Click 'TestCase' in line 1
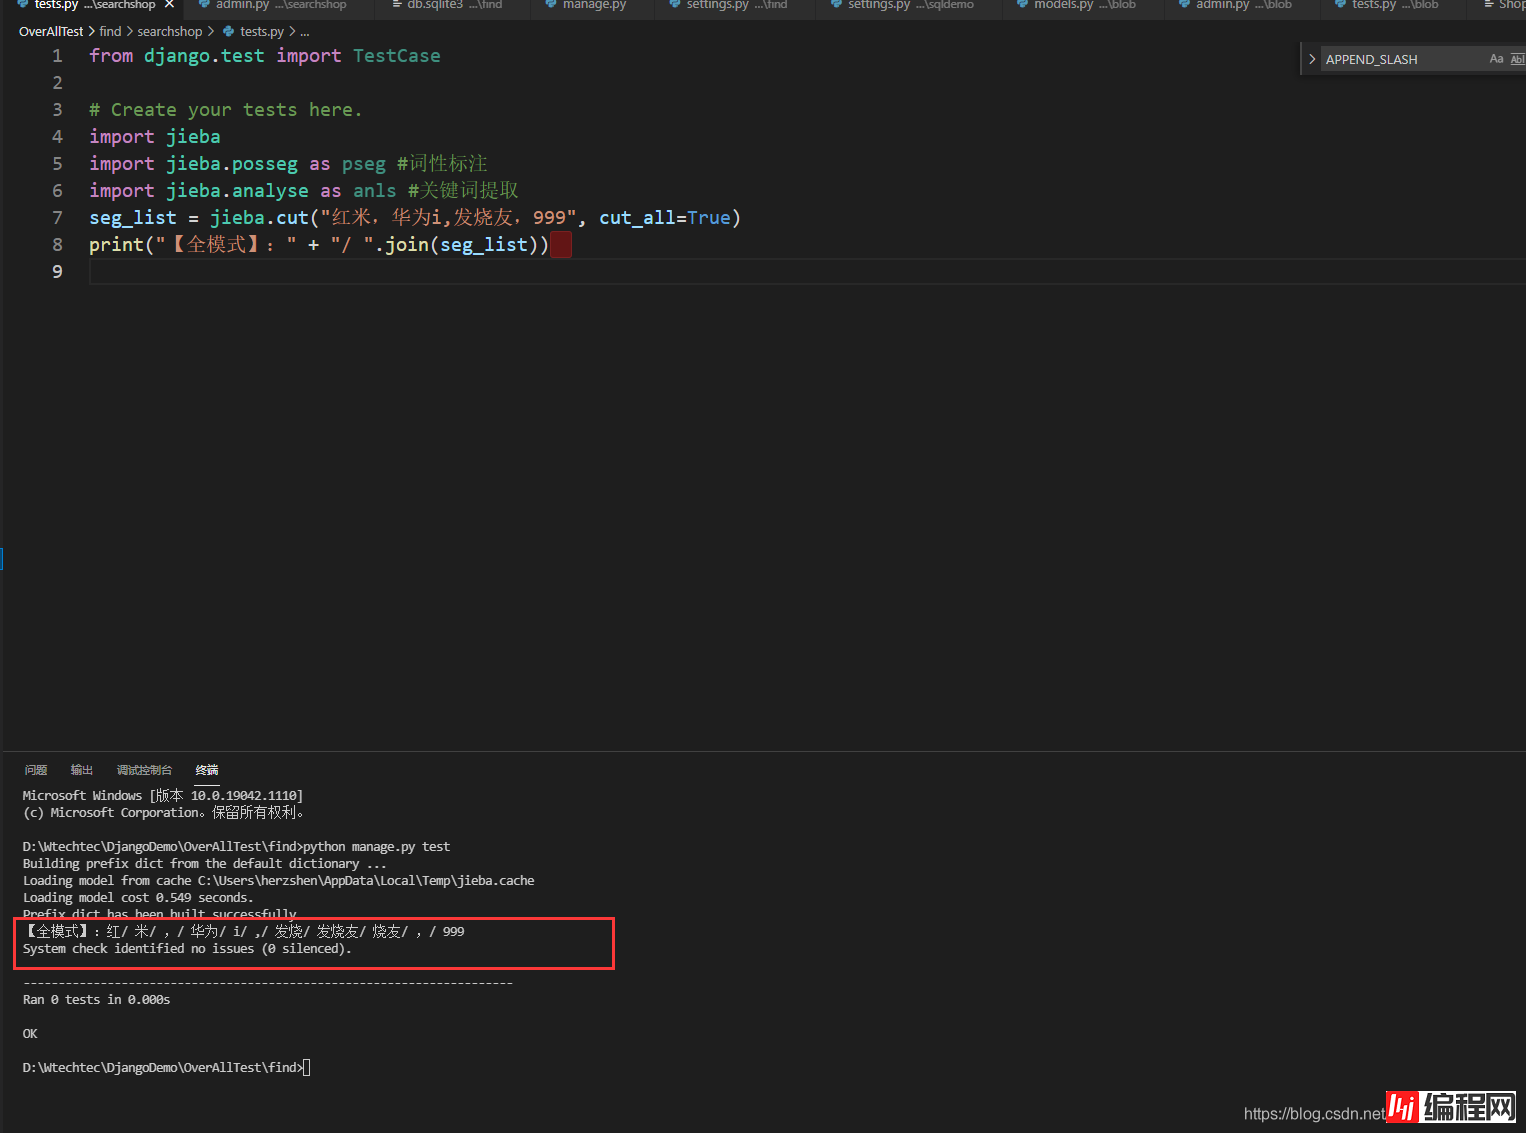Screen dimensions: 1526x1133 pos(396,55)
